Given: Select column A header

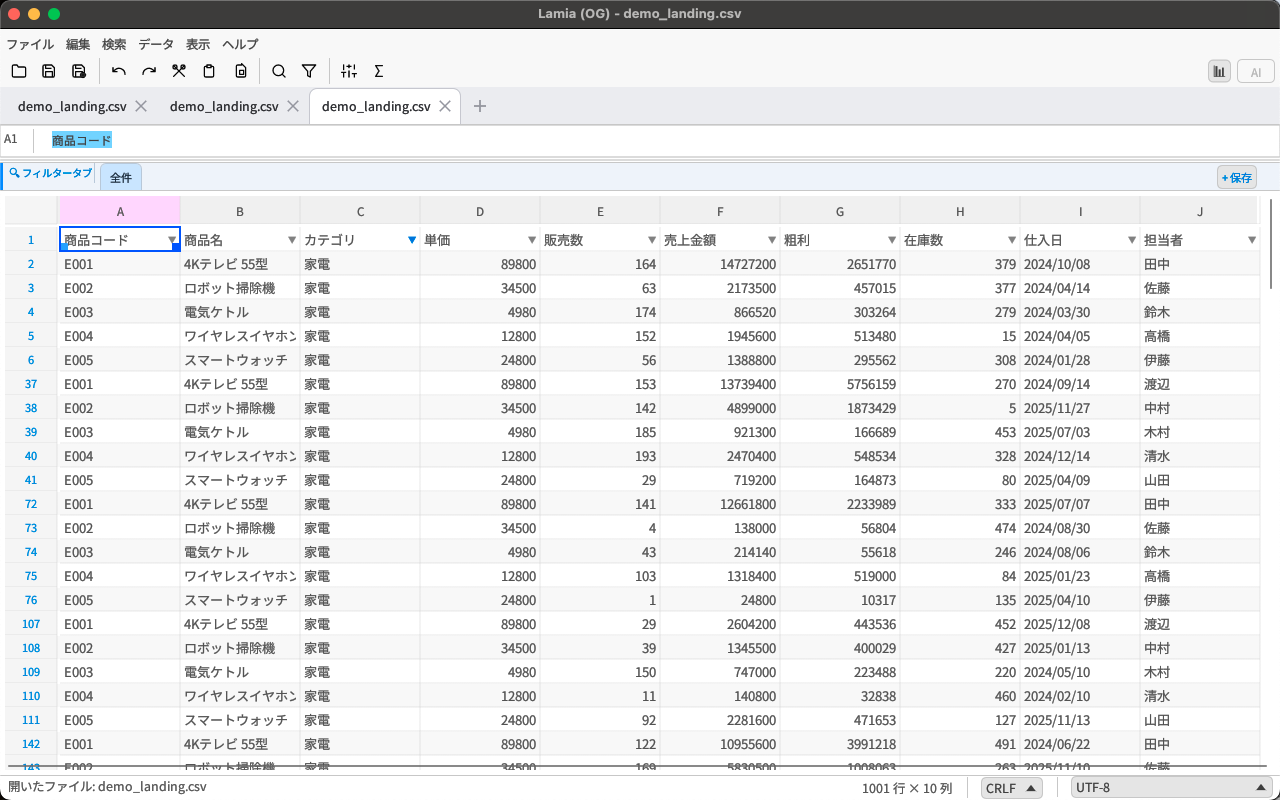Looking at the screenshot, I should (120, 211).
